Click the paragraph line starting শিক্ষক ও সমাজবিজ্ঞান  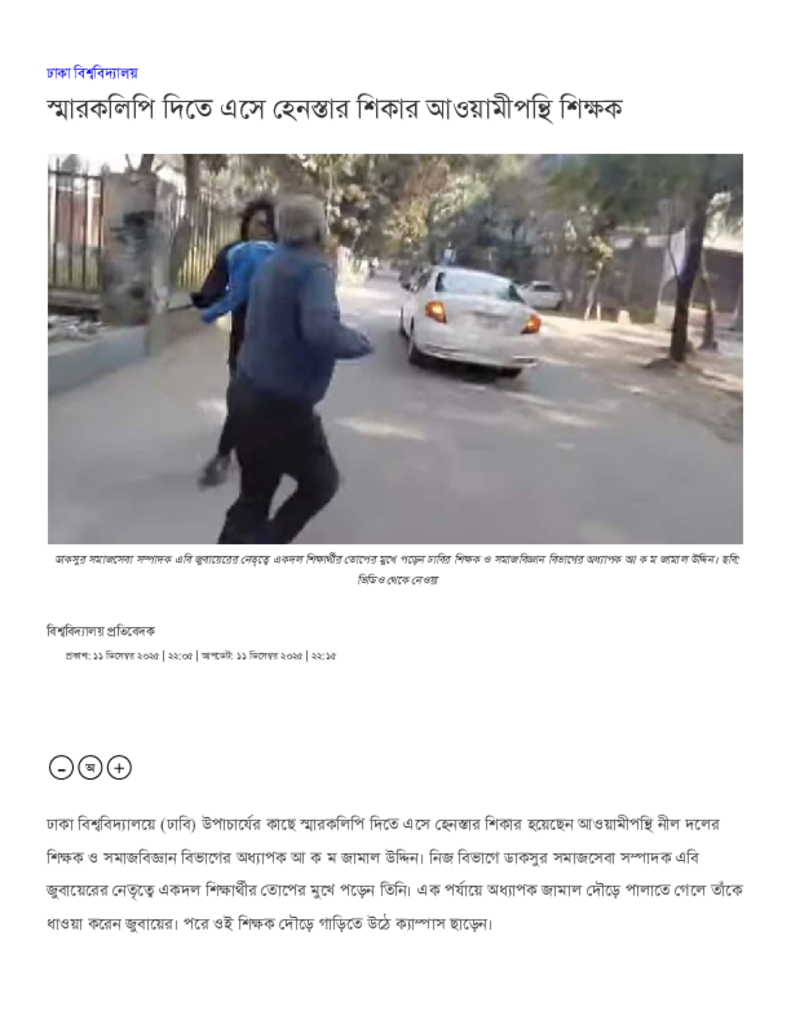click(x=373, y=857)
